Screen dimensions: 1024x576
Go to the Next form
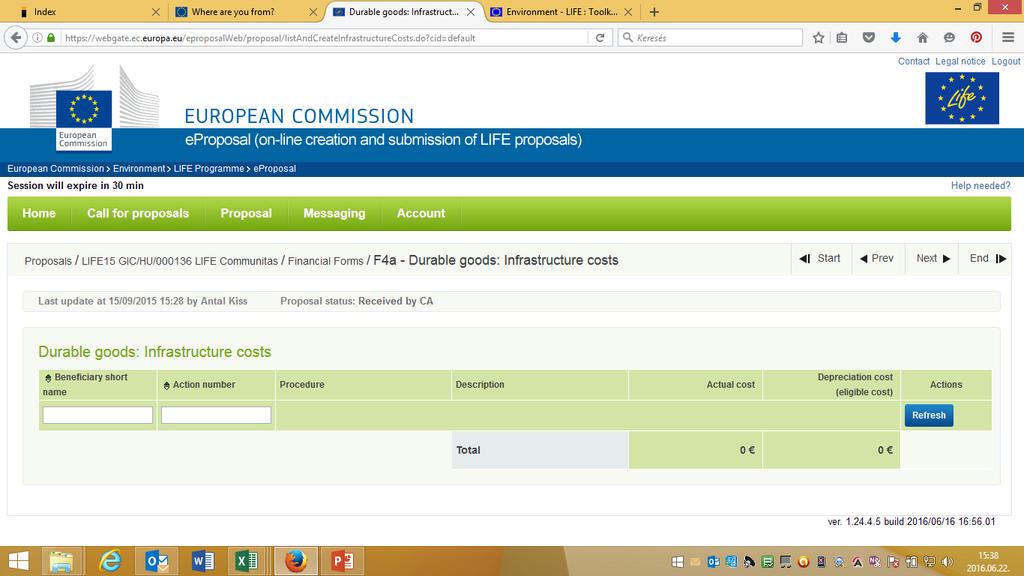tap(933, 259)
